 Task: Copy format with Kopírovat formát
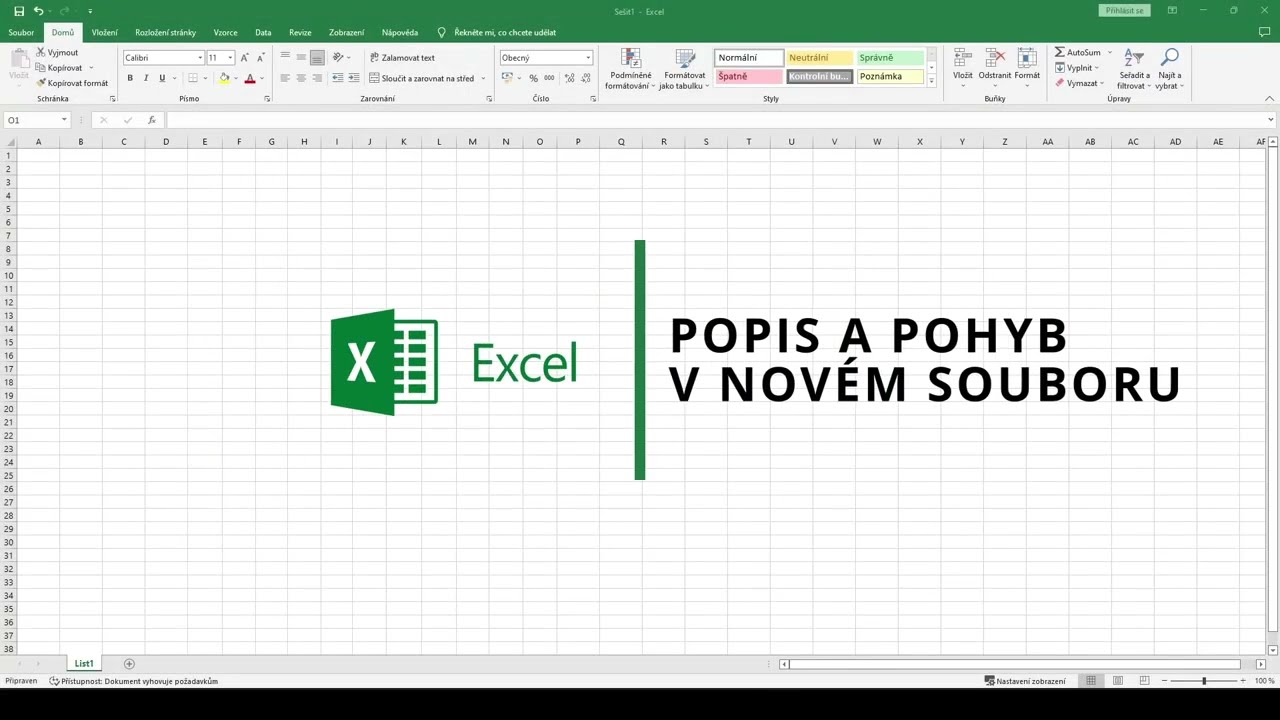72,83
